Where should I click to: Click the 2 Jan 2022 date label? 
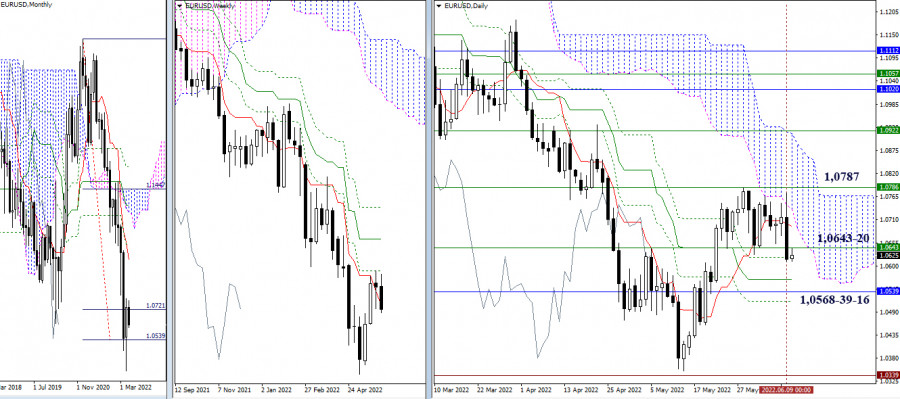click(x=278, y=389)
